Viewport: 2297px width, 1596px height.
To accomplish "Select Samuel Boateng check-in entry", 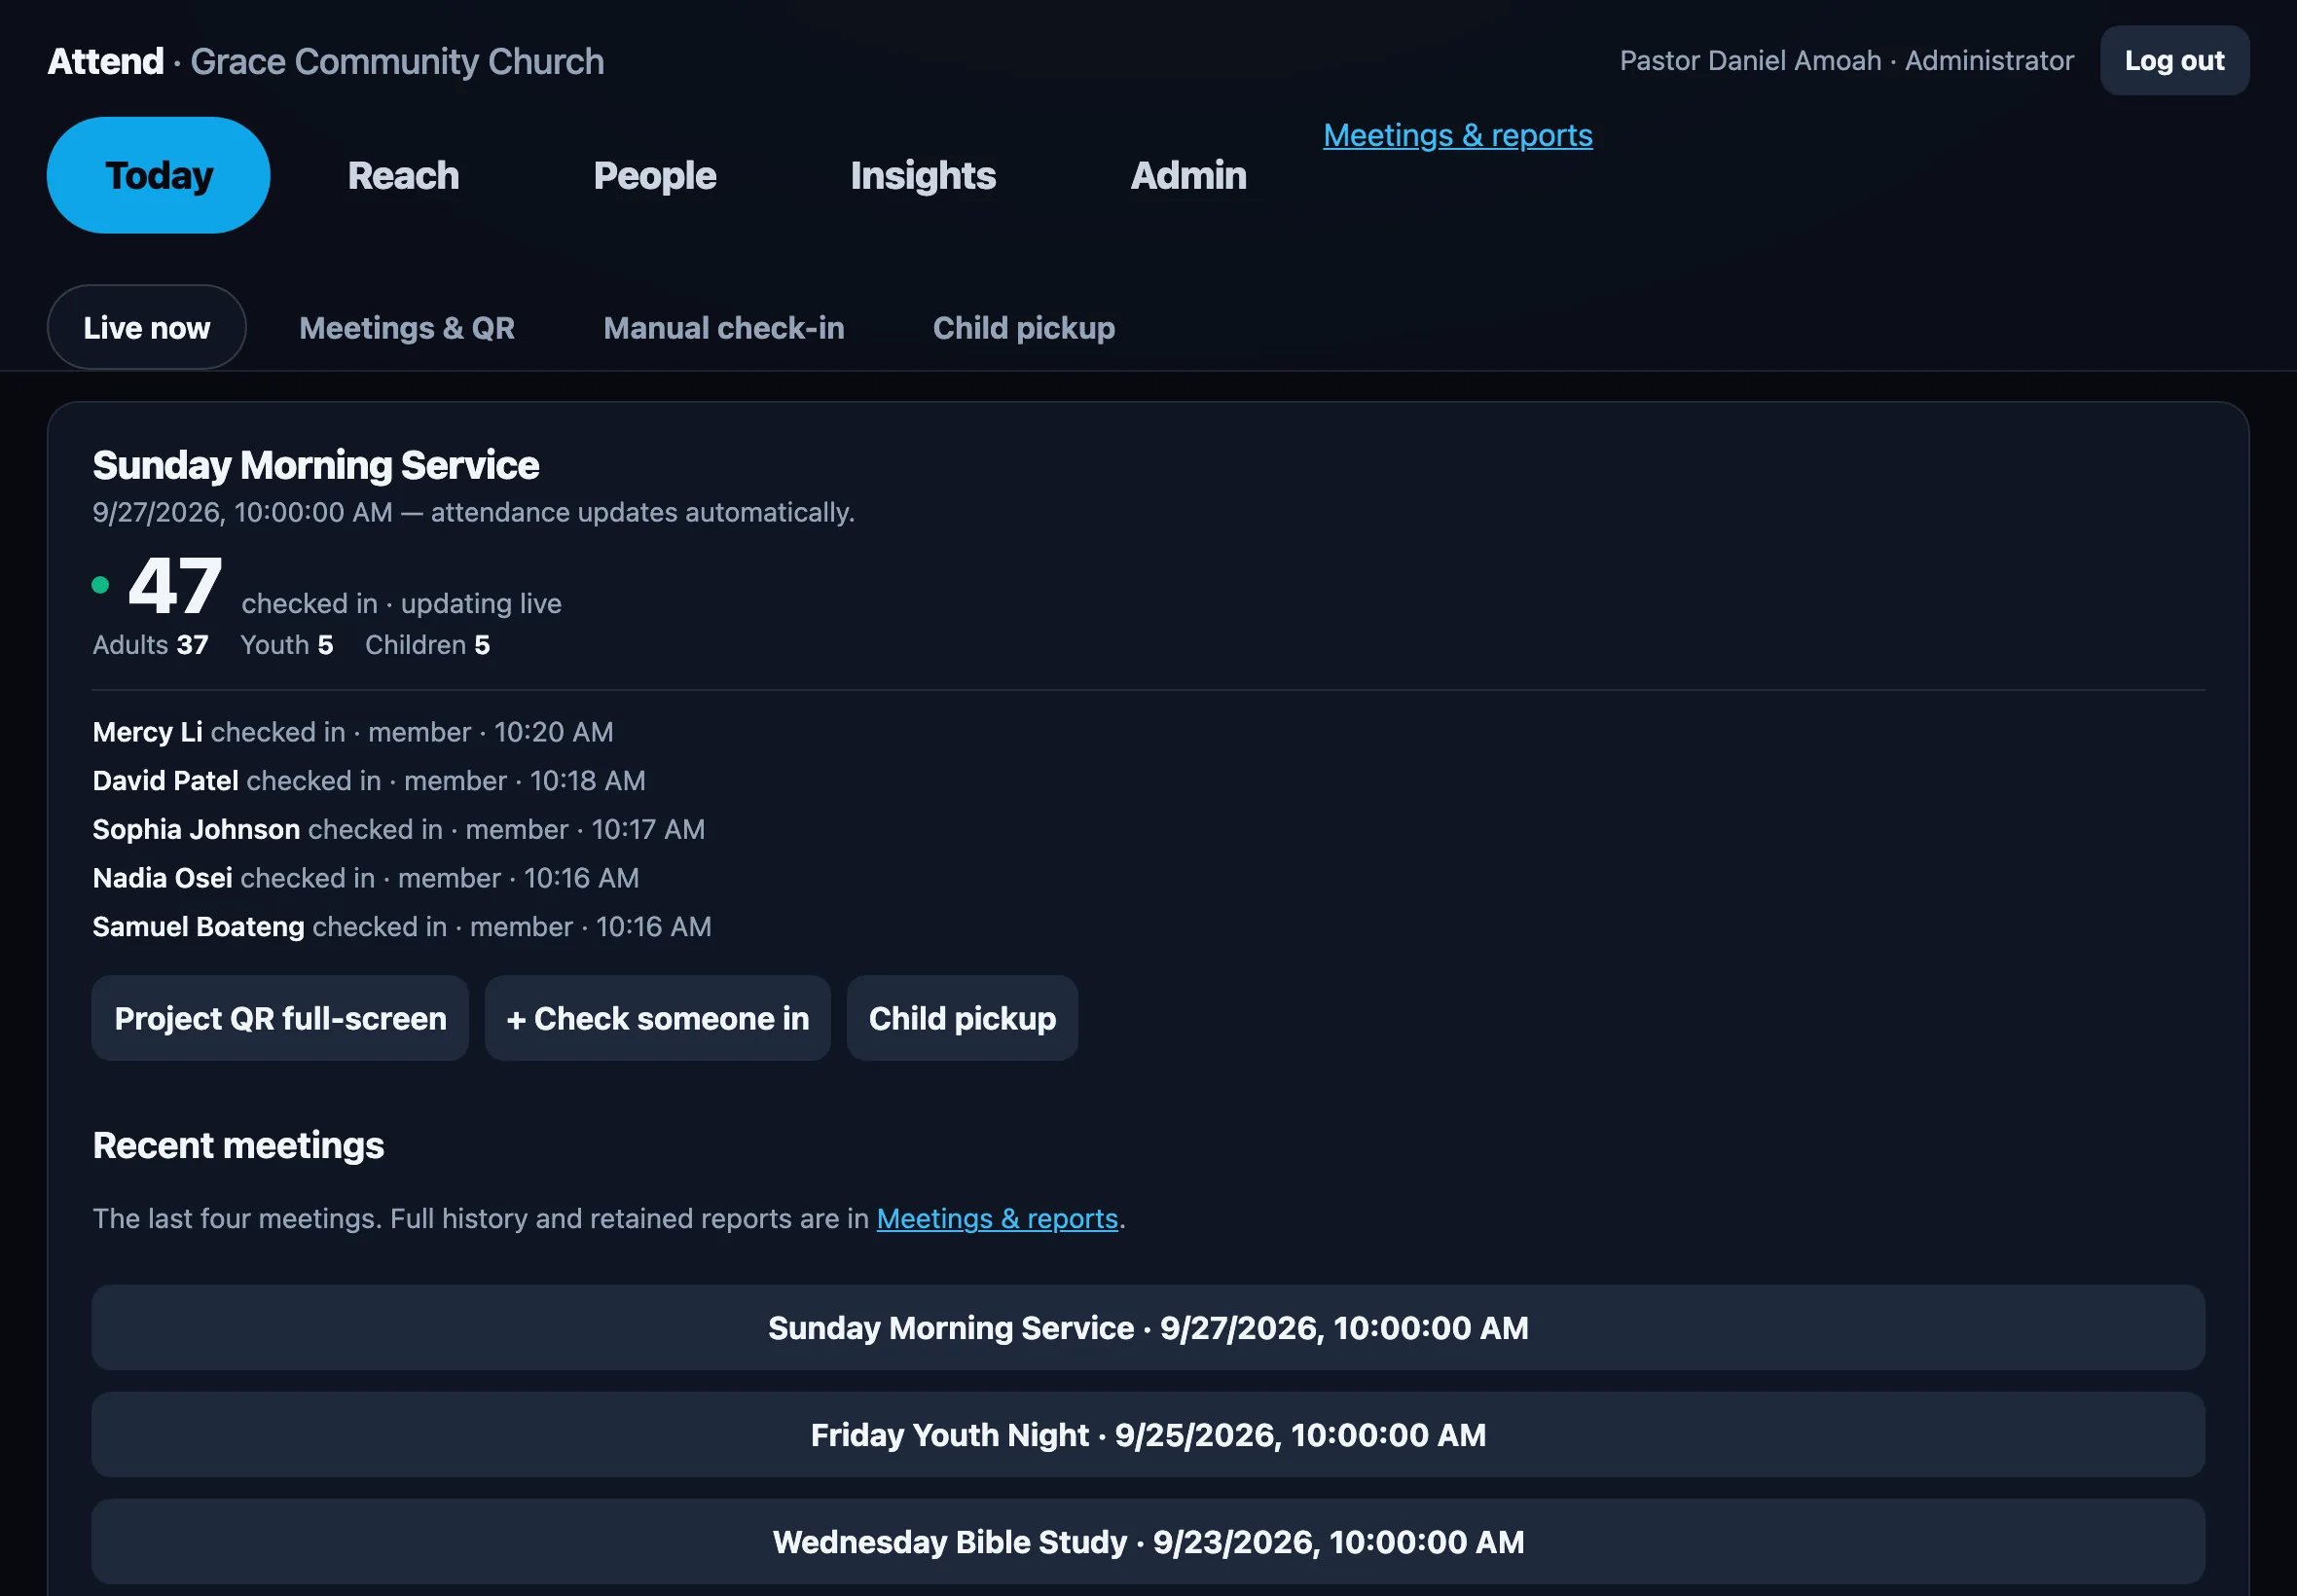I will [402, 927].
